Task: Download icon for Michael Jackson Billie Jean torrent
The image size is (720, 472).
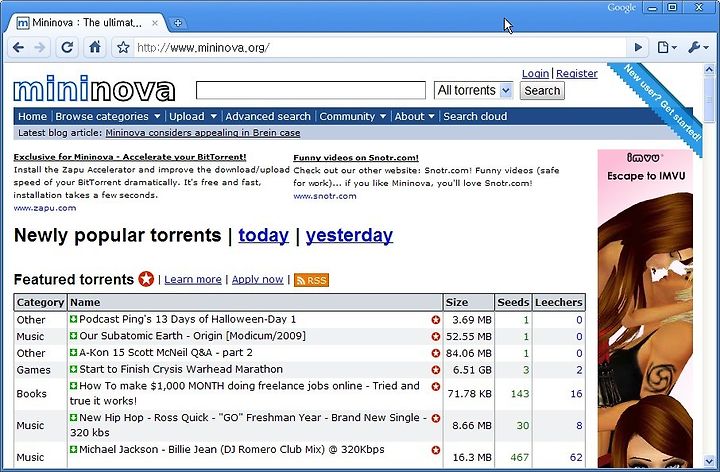Action: tap(73, 449)
